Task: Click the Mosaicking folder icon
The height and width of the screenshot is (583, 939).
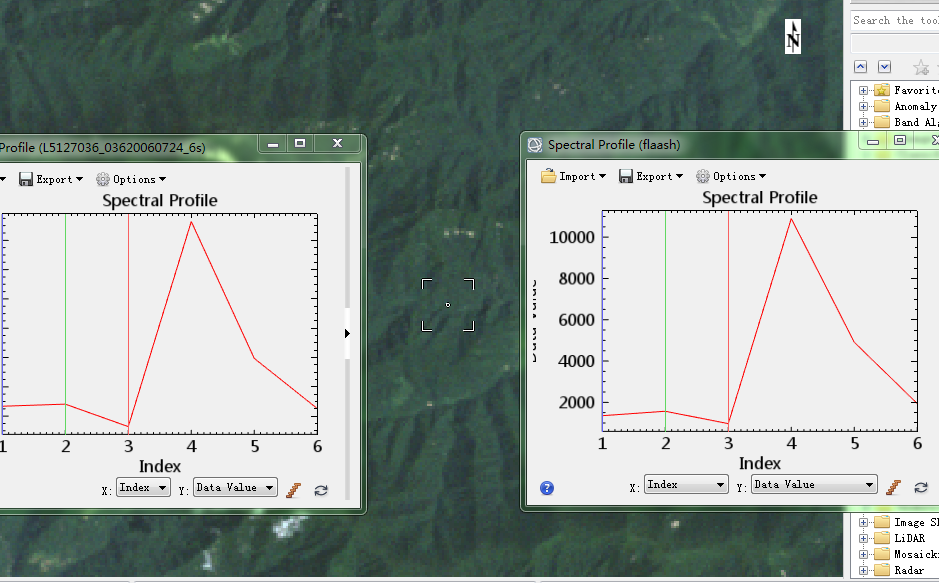Action: pos(882,554)
